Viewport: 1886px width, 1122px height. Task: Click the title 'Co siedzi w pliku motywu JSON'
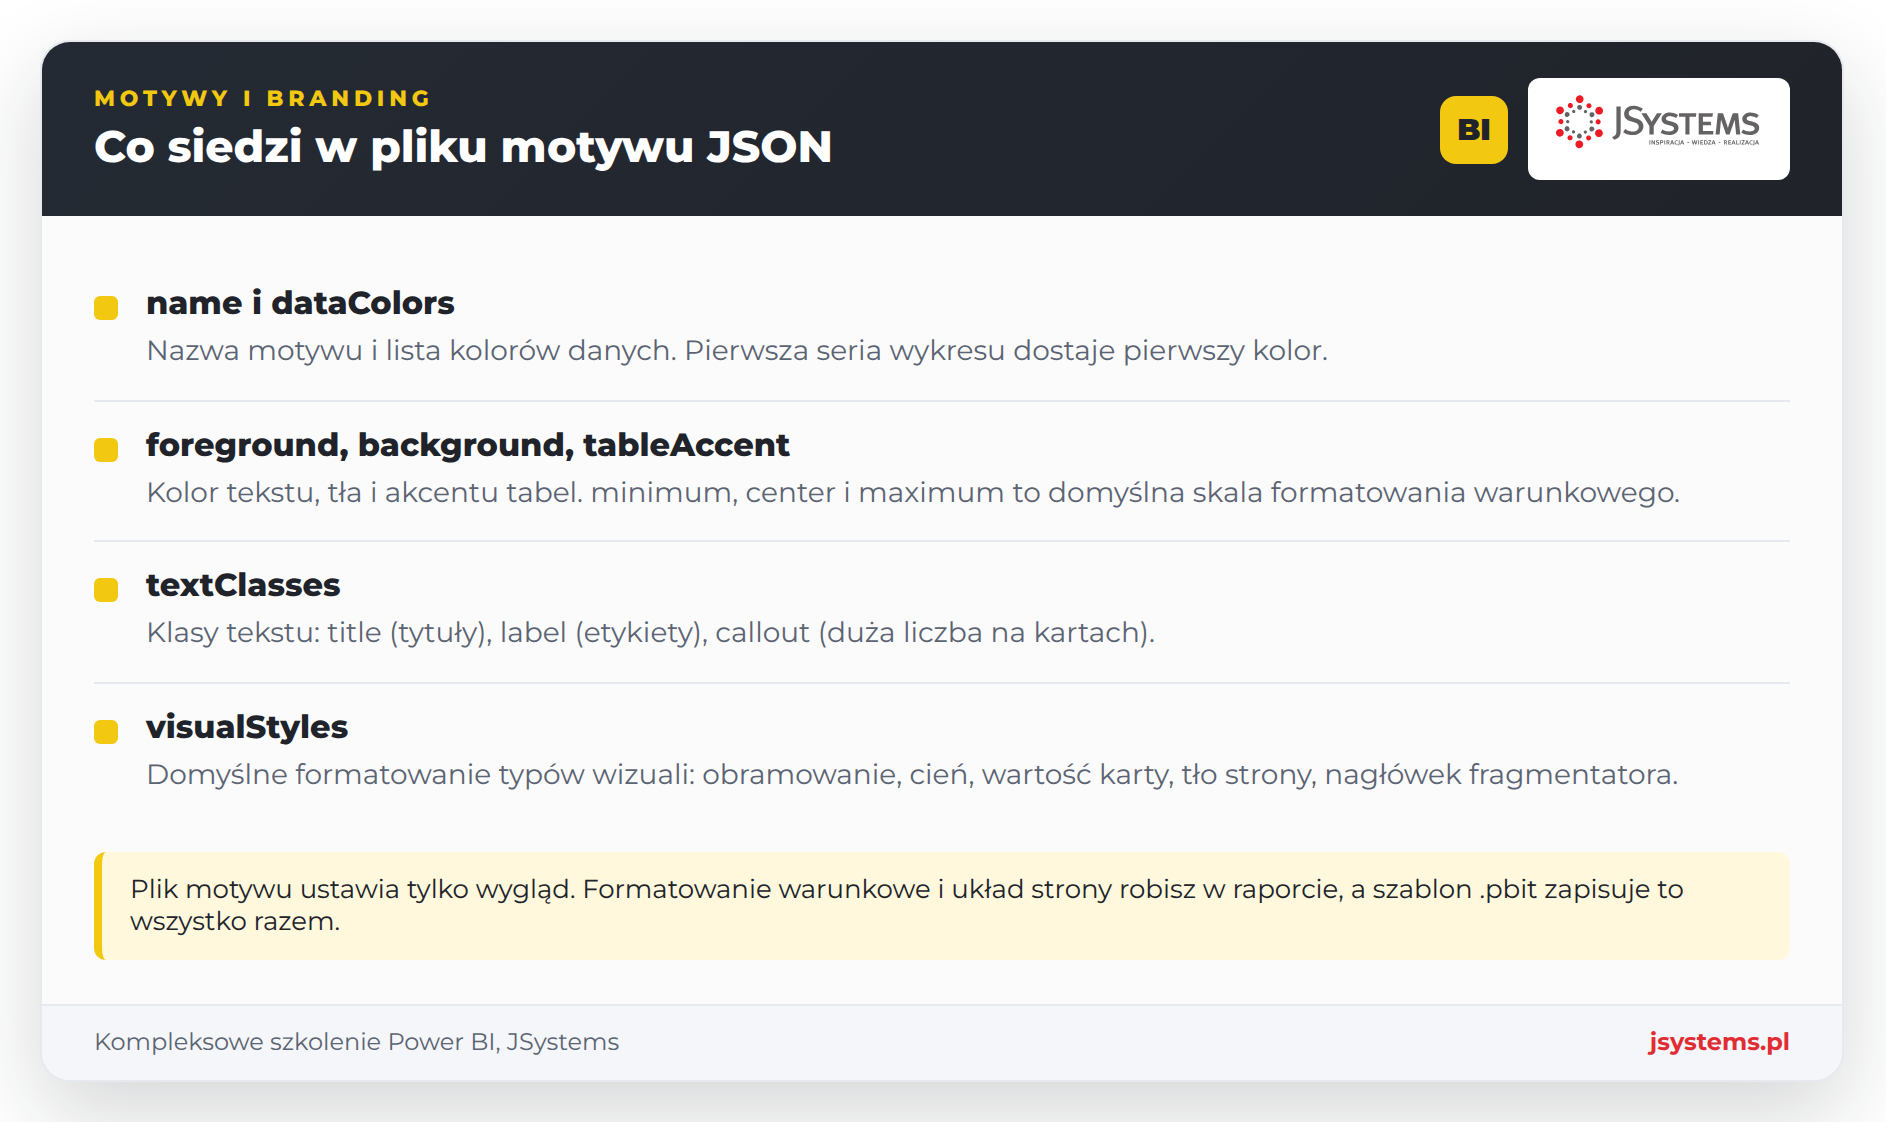[x=463, y=147]
